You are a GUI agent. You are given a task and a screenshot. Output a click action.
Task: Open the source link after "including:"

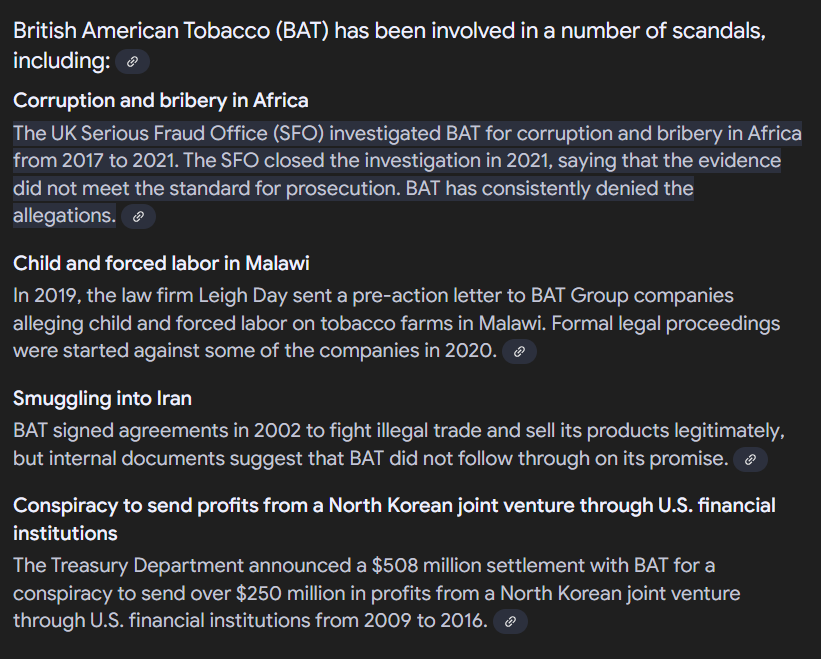[x=132, y=62]
